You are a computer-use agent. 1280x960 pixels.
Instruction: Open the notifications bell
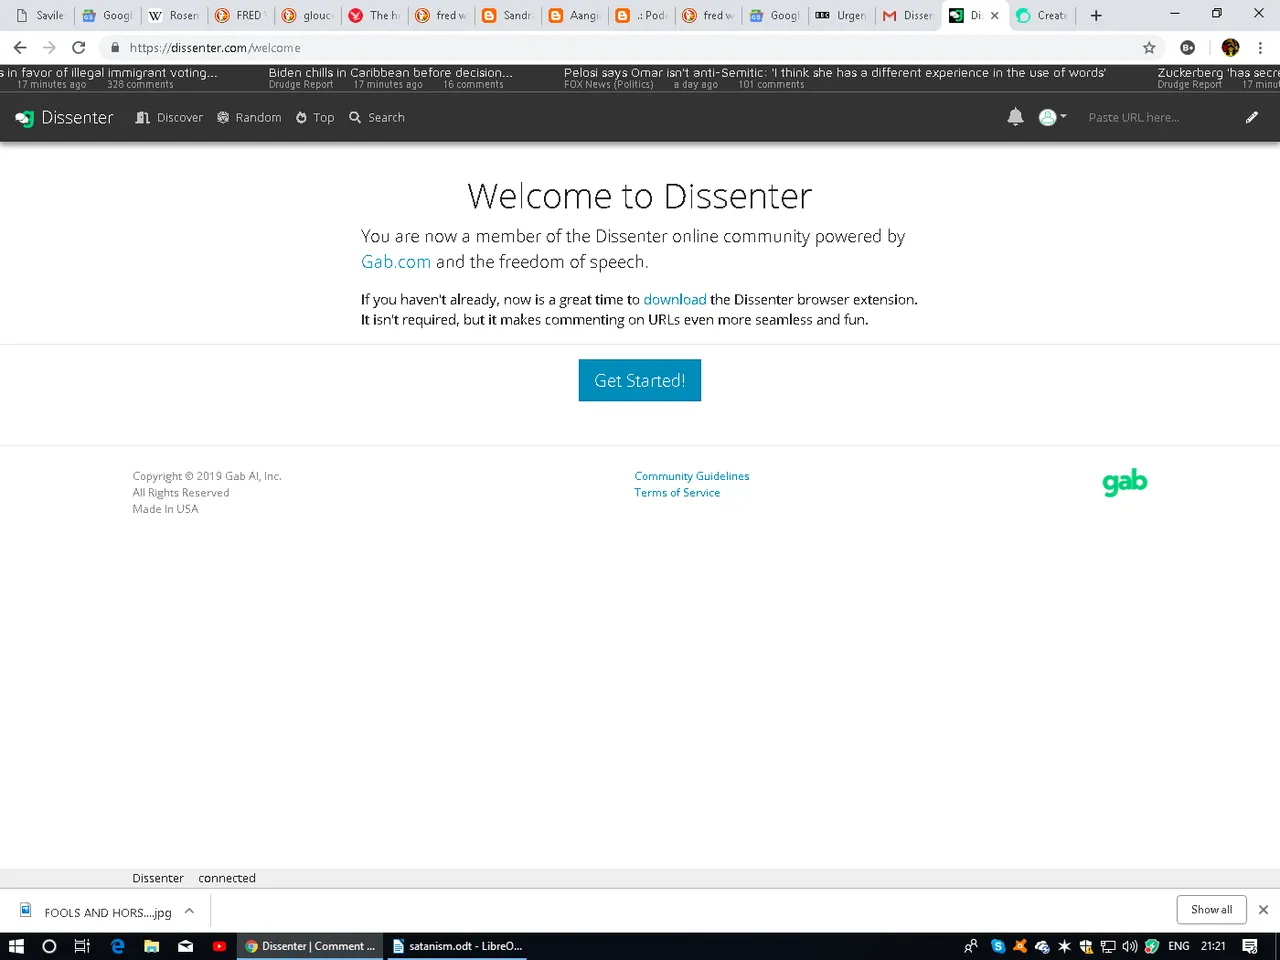point(1015,117)
